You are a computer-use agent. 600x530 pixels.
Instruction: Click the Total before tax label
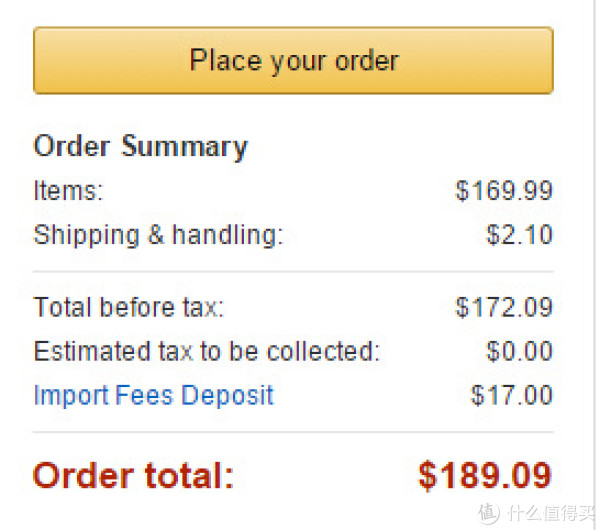(129, 307)
